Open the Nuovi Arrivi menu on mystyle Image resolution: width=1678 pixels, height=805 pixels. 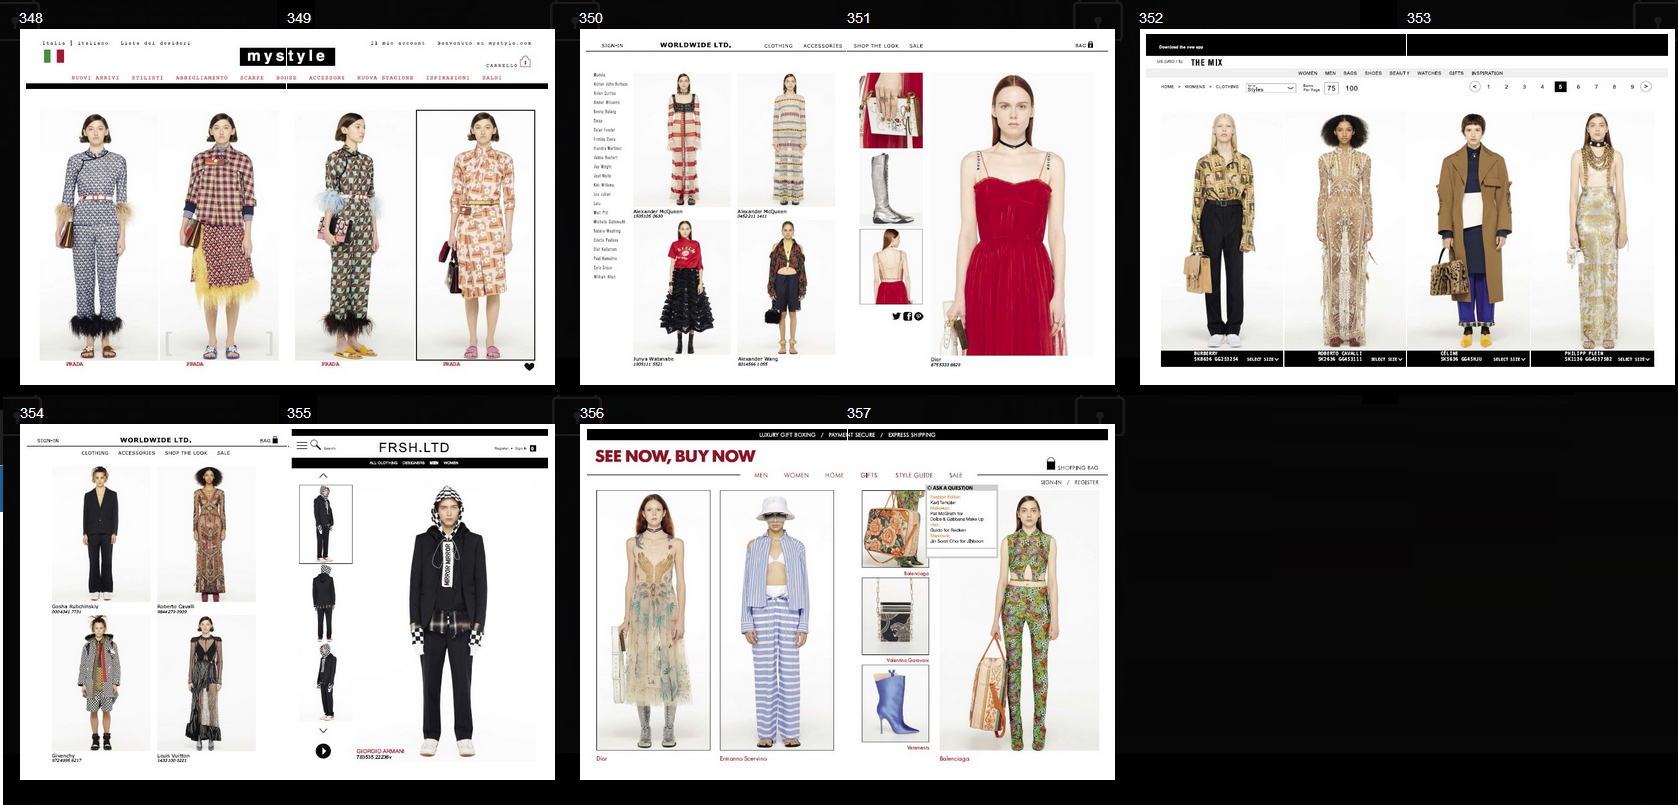pyautogui.click(x=95, y=78)
